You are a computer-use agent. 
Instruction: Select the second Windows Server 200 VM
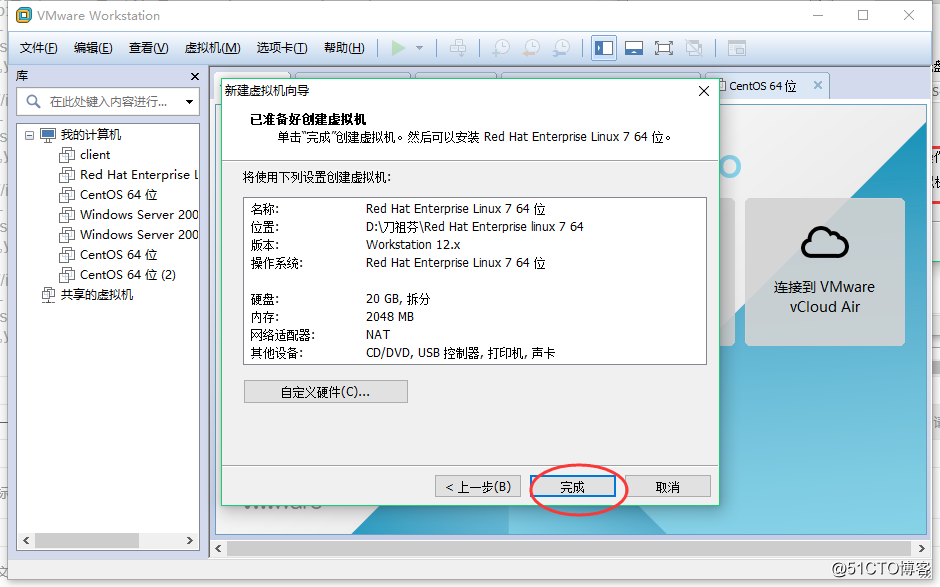[138, 234]
